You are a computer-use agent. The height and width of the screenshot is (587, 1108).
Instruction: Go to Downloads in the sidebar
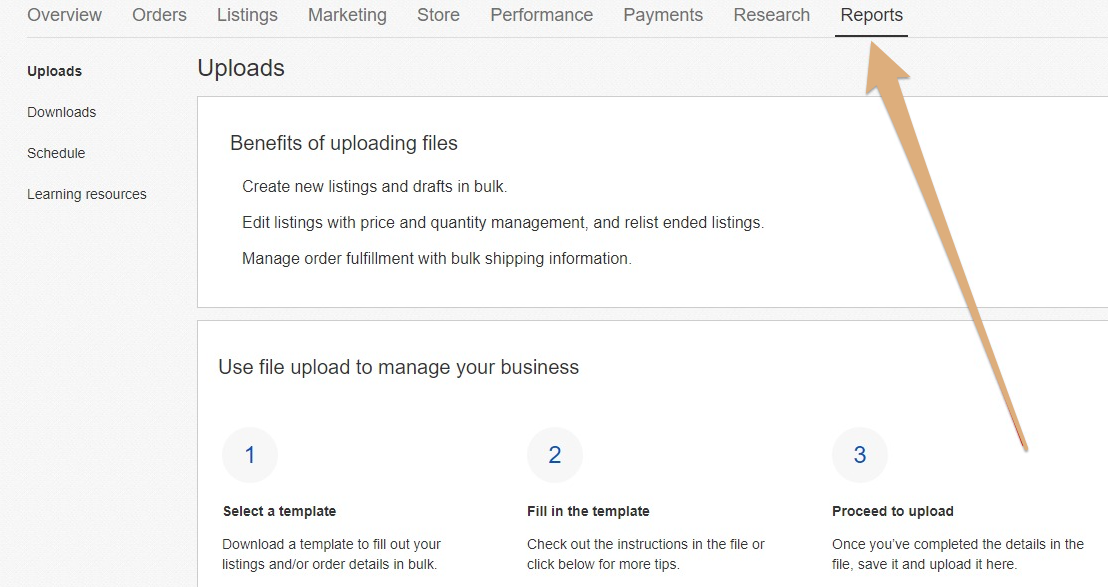click(61, 112)
